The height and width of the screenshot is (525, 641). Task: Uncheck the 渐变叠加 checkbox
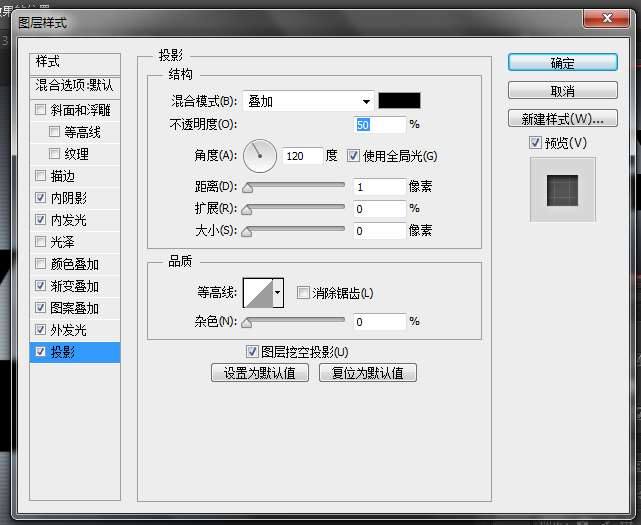[40, 286]
